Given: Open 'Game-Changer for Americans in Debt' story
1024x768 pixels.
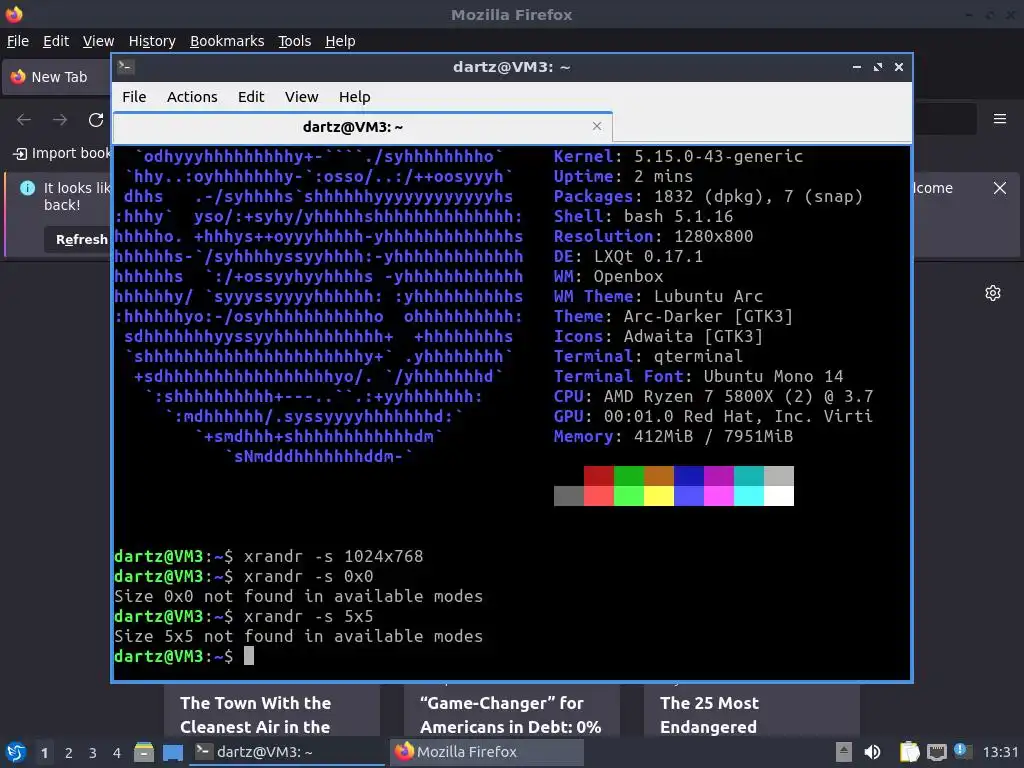Looking at the screenshot, I should (x=511, y=711).
